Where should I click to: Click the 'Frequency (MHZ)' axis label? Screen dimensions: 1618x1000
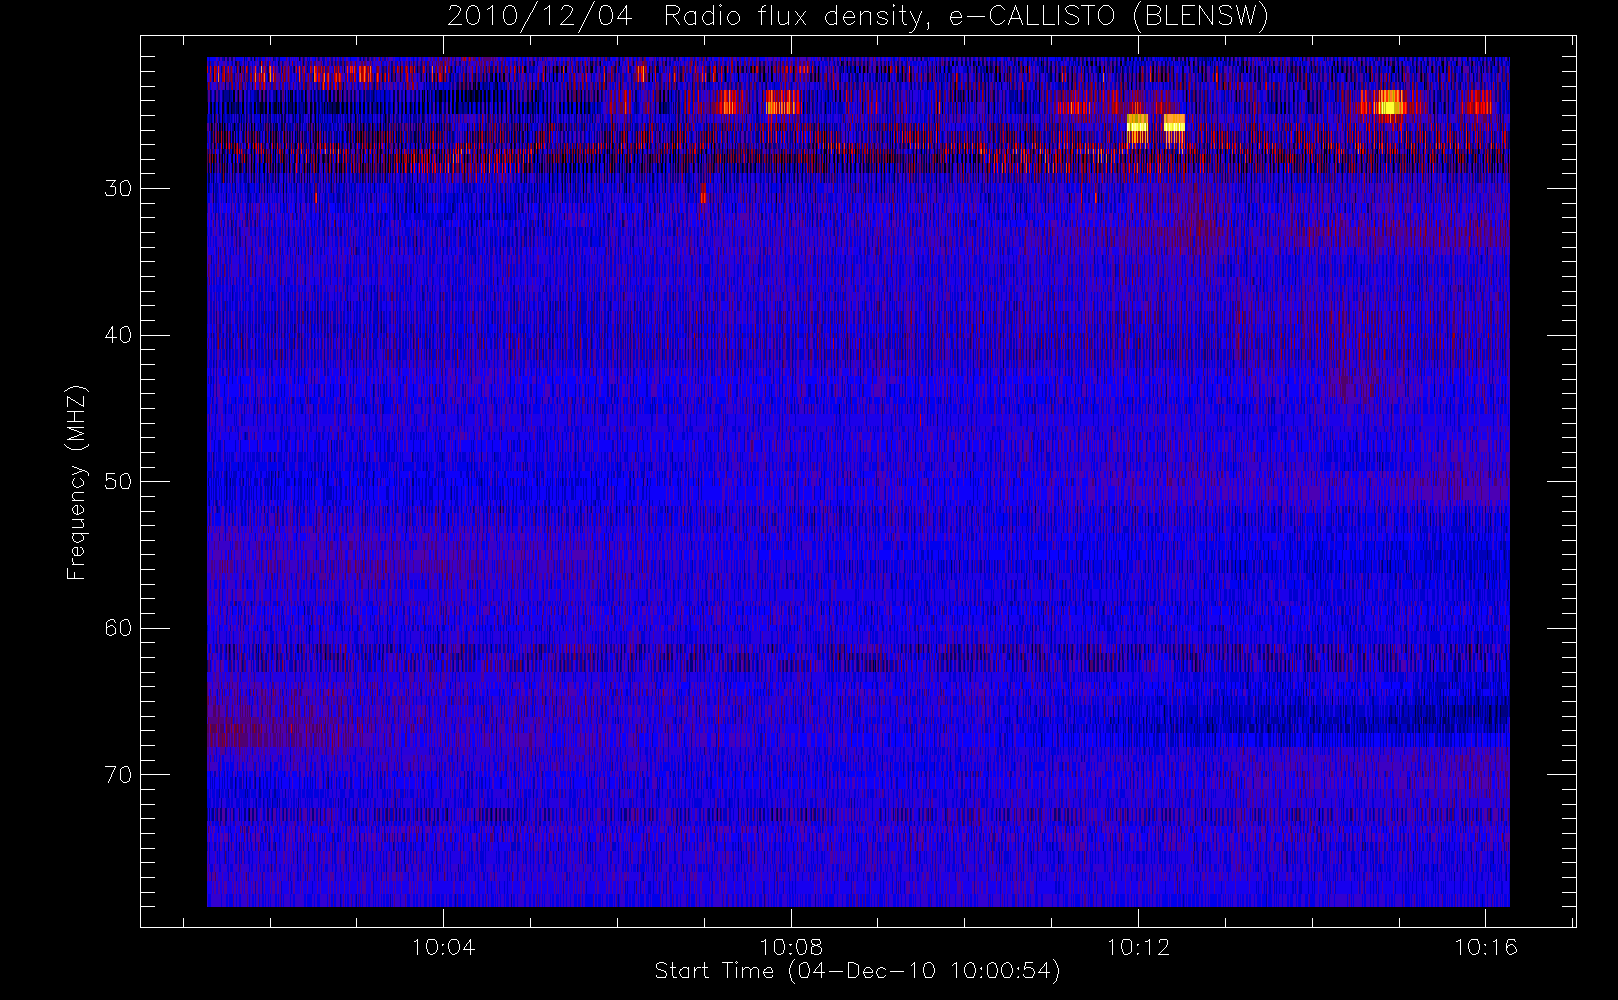pos(77,482)
